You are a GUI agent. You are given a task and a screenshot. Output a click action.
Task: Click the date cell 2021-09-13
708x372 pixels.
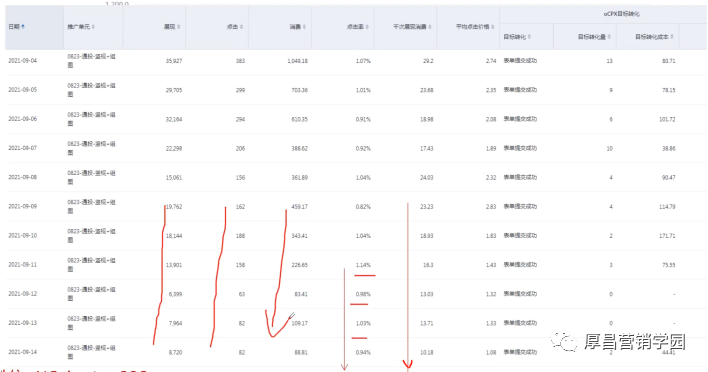[23, 323]
